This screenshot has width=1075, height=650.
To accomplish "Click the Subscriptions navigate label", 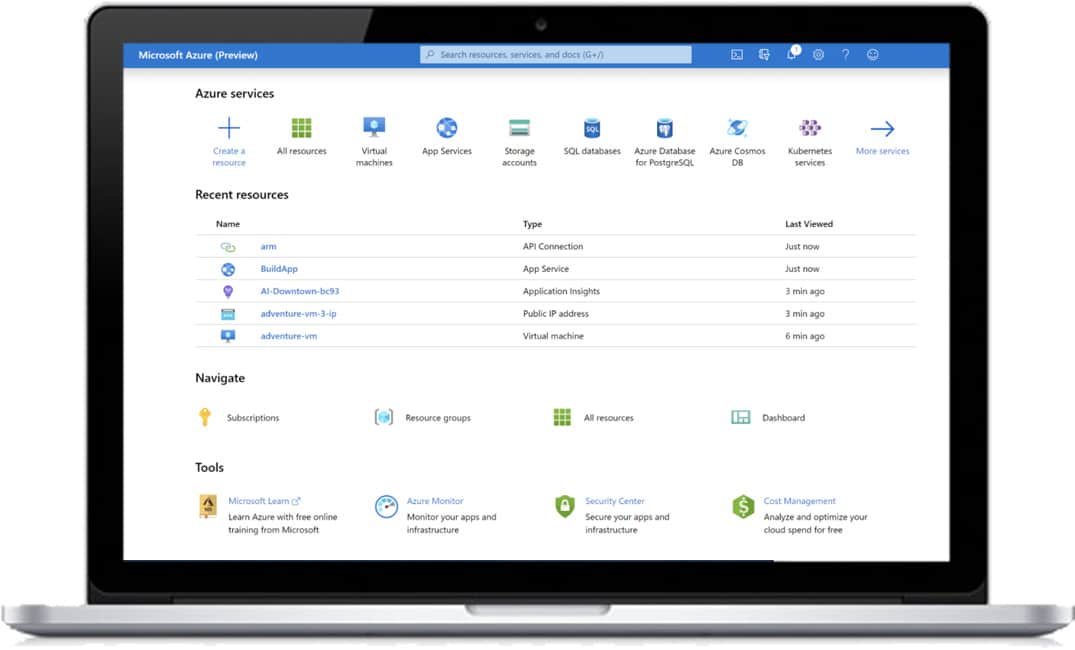I will coord(253,418).
